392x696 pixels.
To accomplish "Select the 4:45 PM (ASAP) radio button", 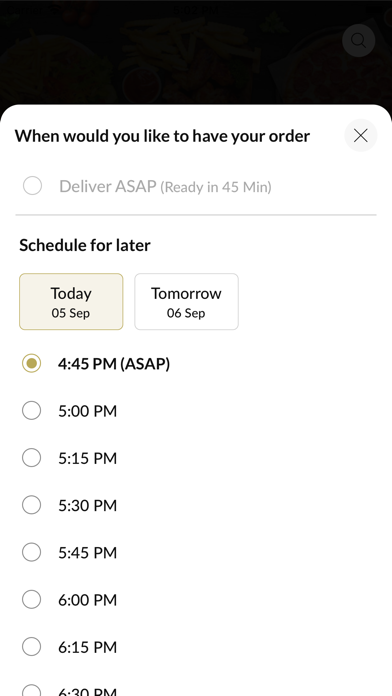I will pyautogui.click(x=32, y=363).
